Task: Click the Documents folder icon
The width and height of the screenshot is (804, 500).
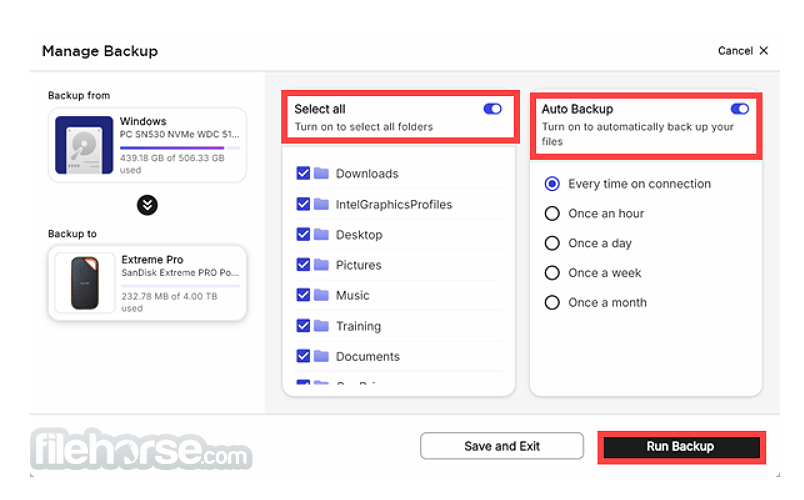Action: pos(321,356)
